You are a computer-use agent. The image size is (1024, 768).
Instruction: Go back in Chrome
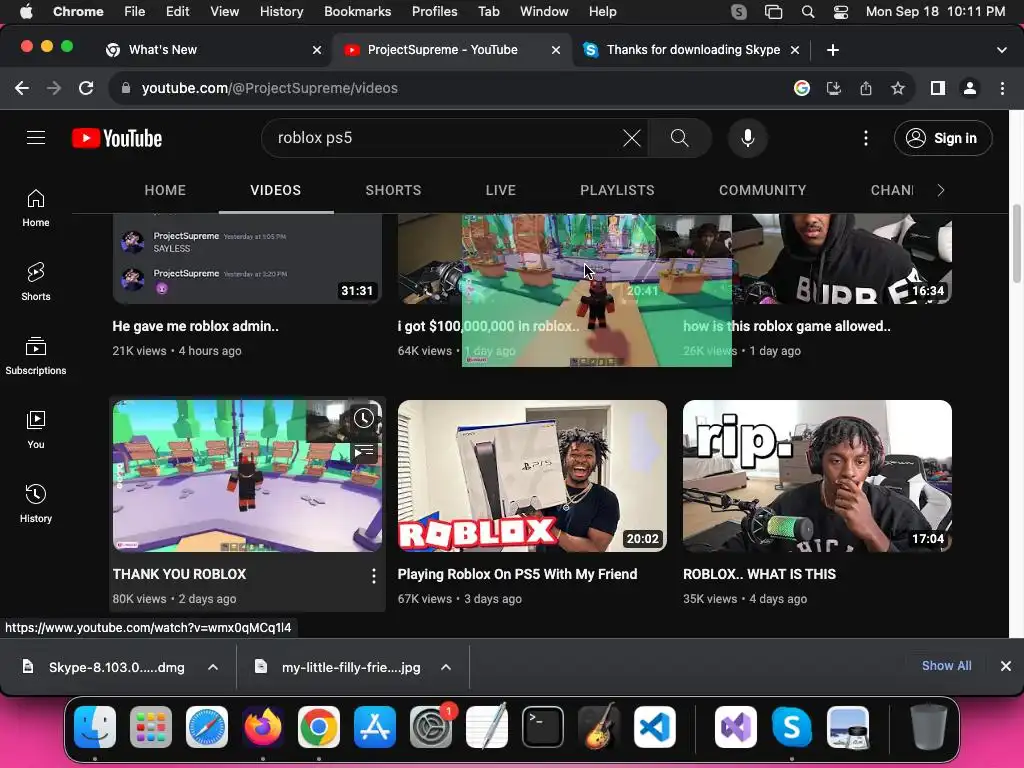[22, 88]
